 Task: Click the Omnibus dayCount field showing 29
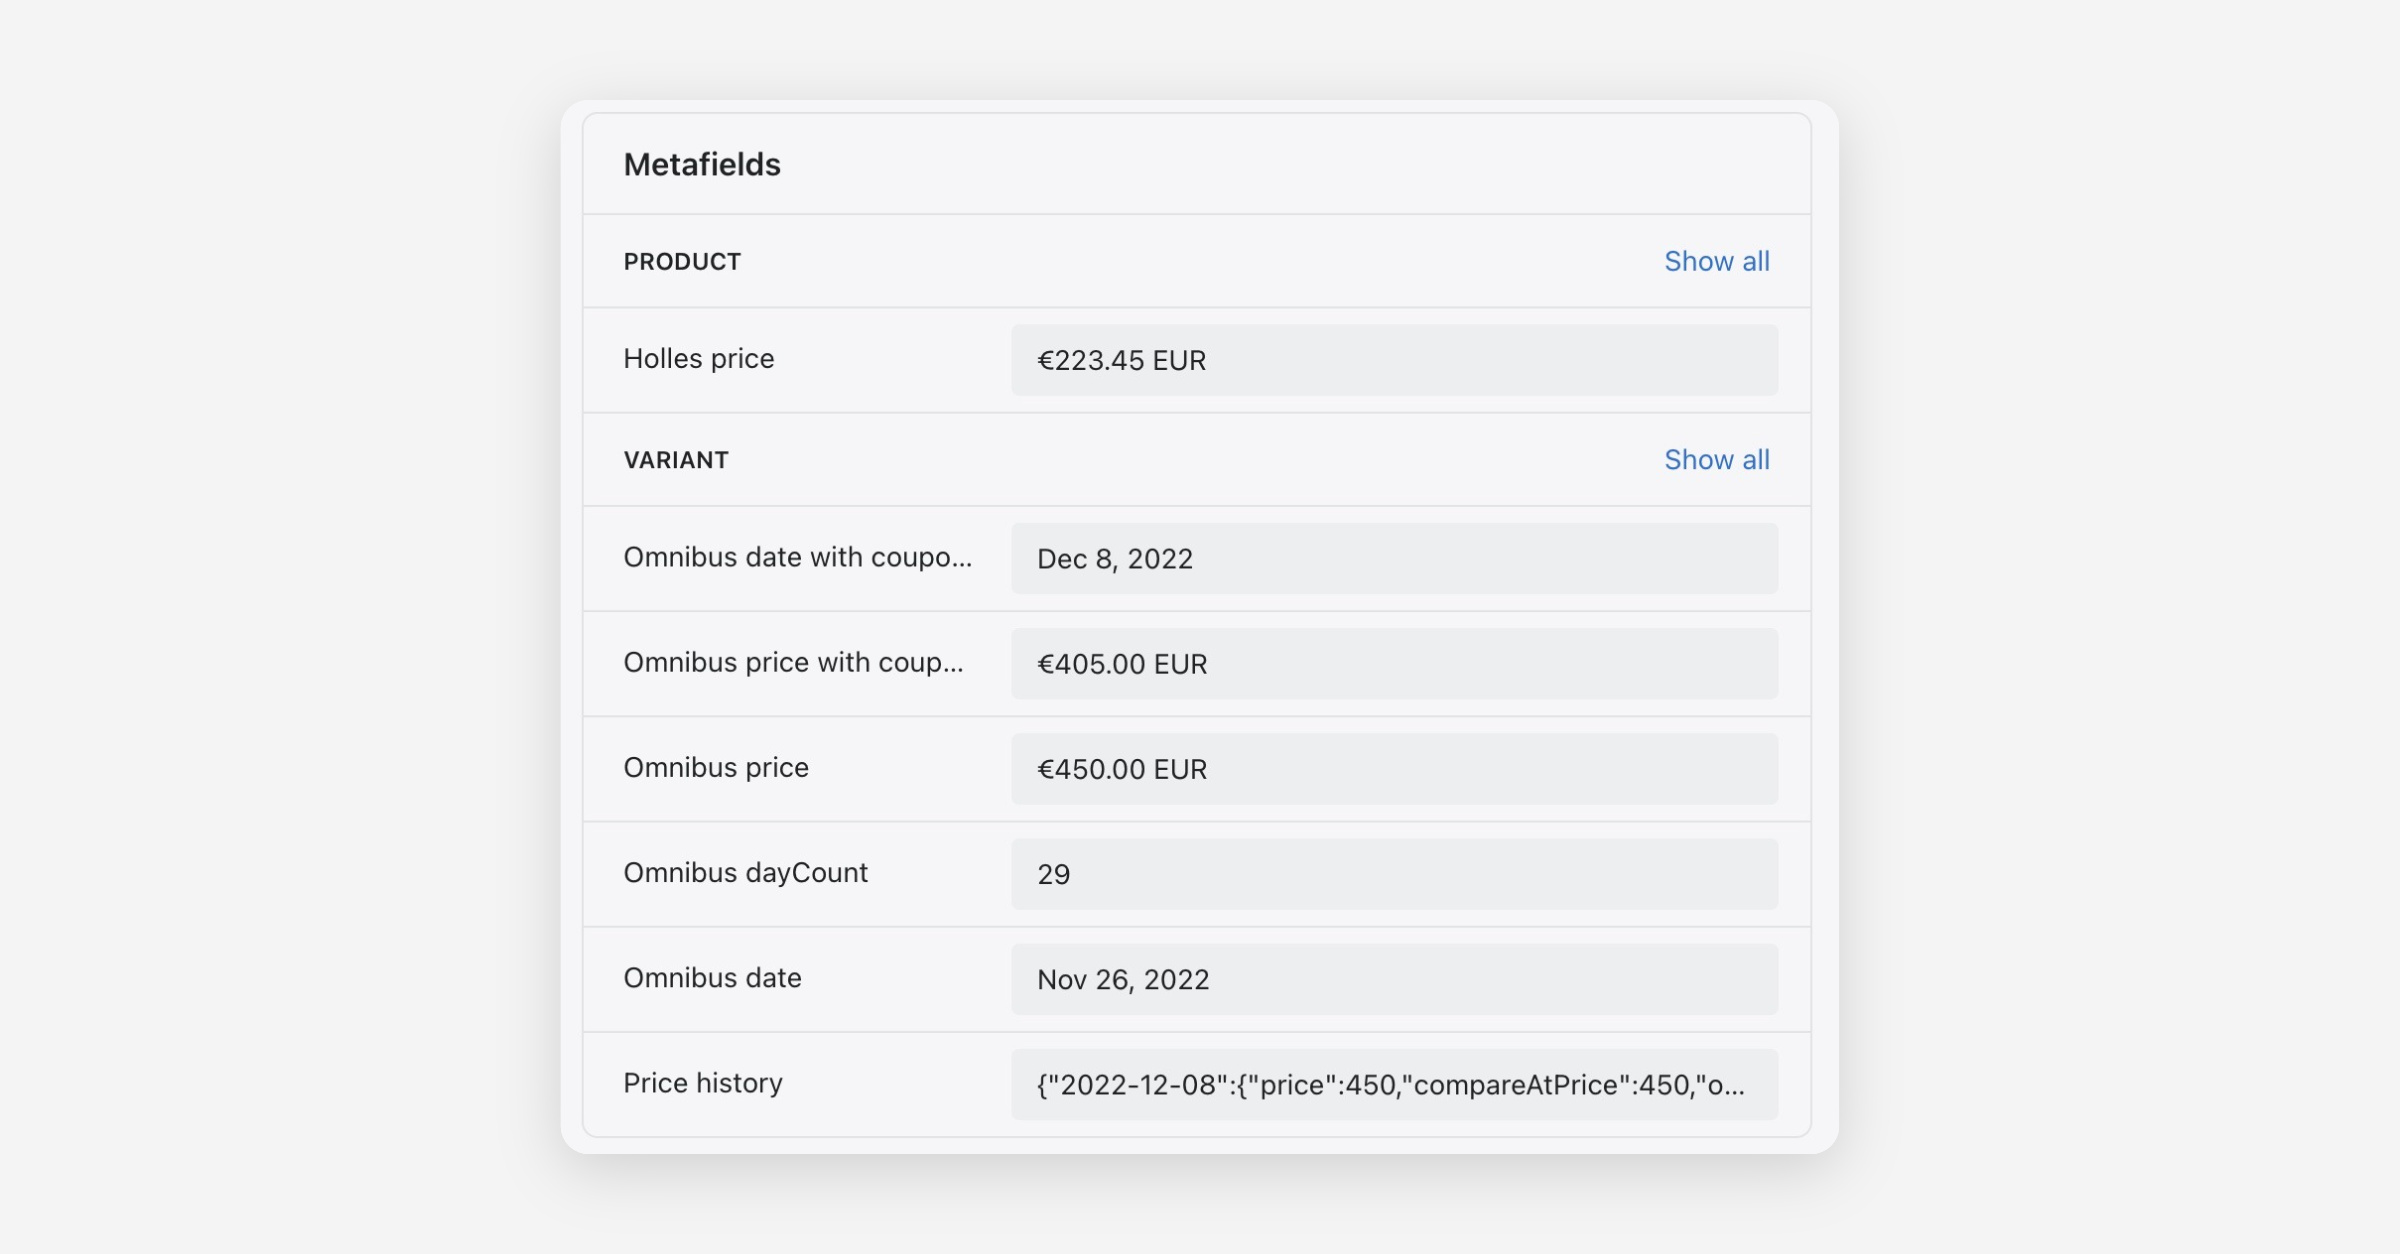(x=1393, y=874)
